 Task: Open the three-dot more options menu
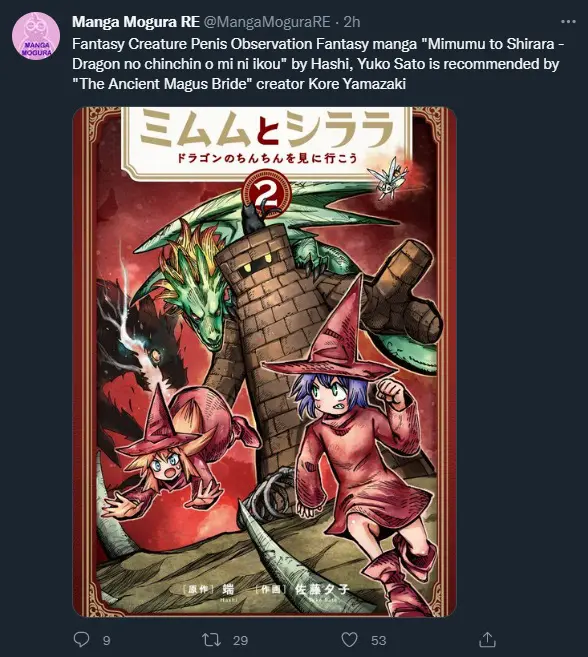(568, 22)
